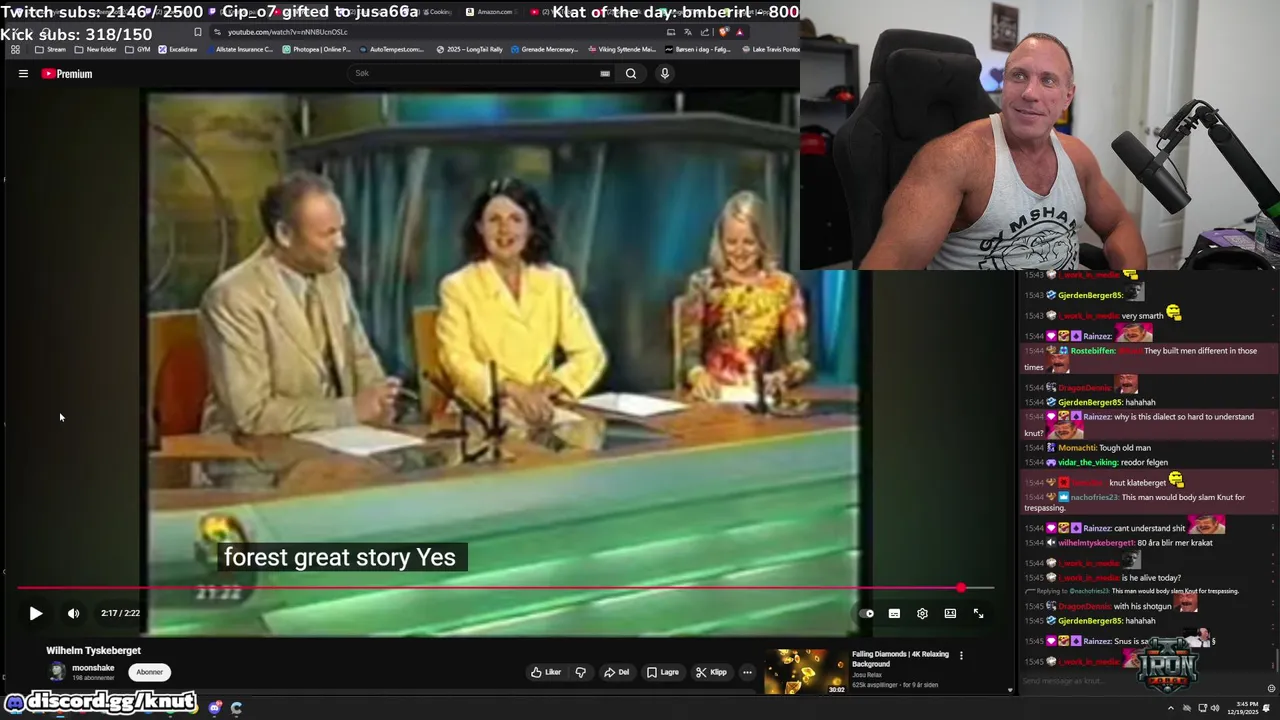1280x720 pixels.
Task: Mute the video with speaker icon
Action: (73, 613)
